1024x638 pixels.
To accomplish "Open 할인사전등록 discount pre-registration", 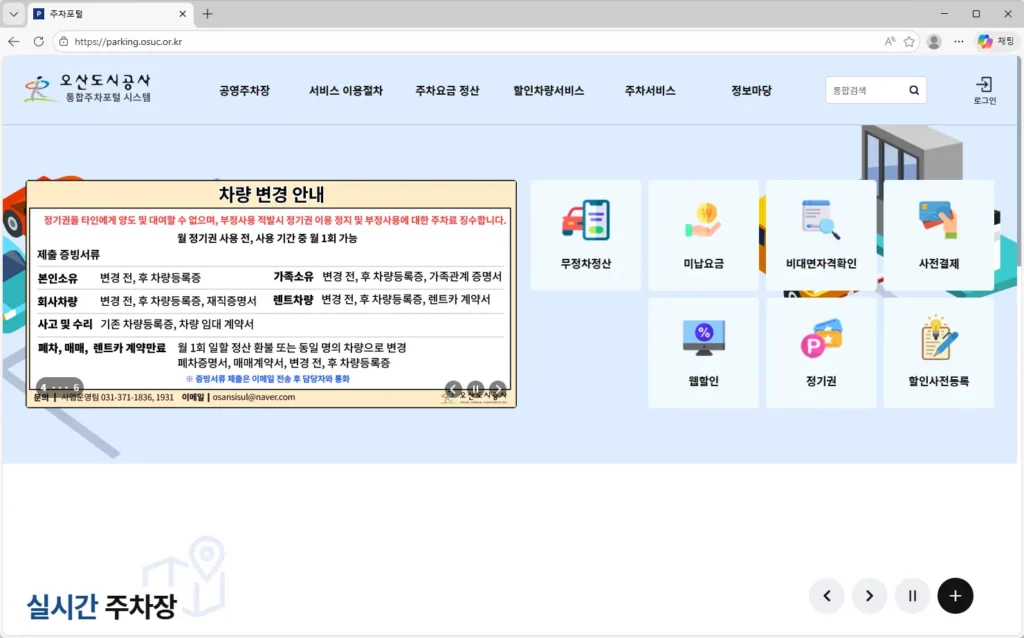I will point(937,352).
